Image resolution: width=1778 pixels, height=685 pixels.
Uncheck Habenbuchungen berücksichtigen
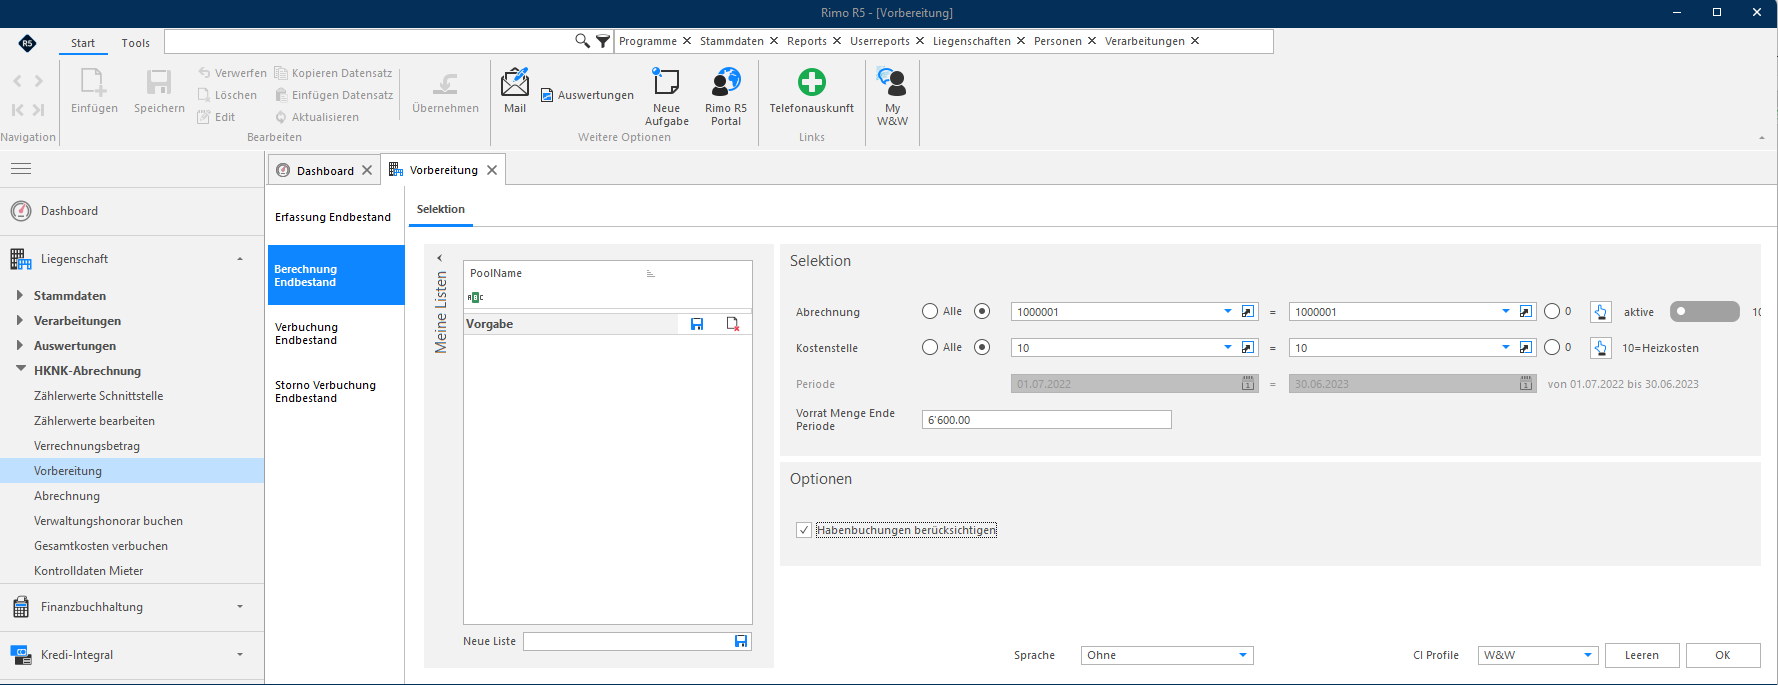[804, 530]
